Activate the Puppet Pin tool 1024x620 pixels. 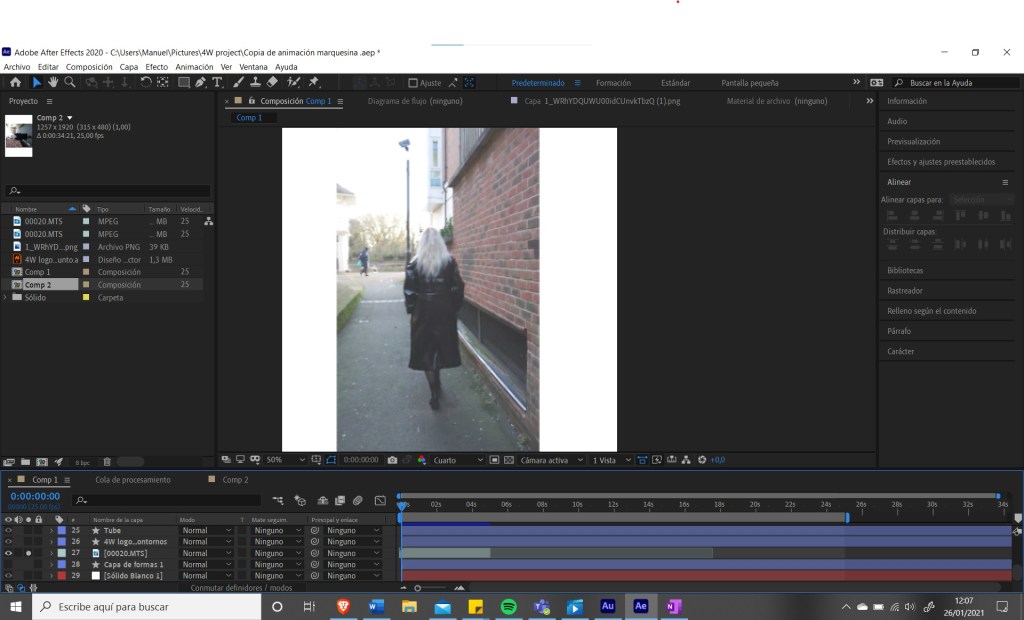click(x=314, y=82)
